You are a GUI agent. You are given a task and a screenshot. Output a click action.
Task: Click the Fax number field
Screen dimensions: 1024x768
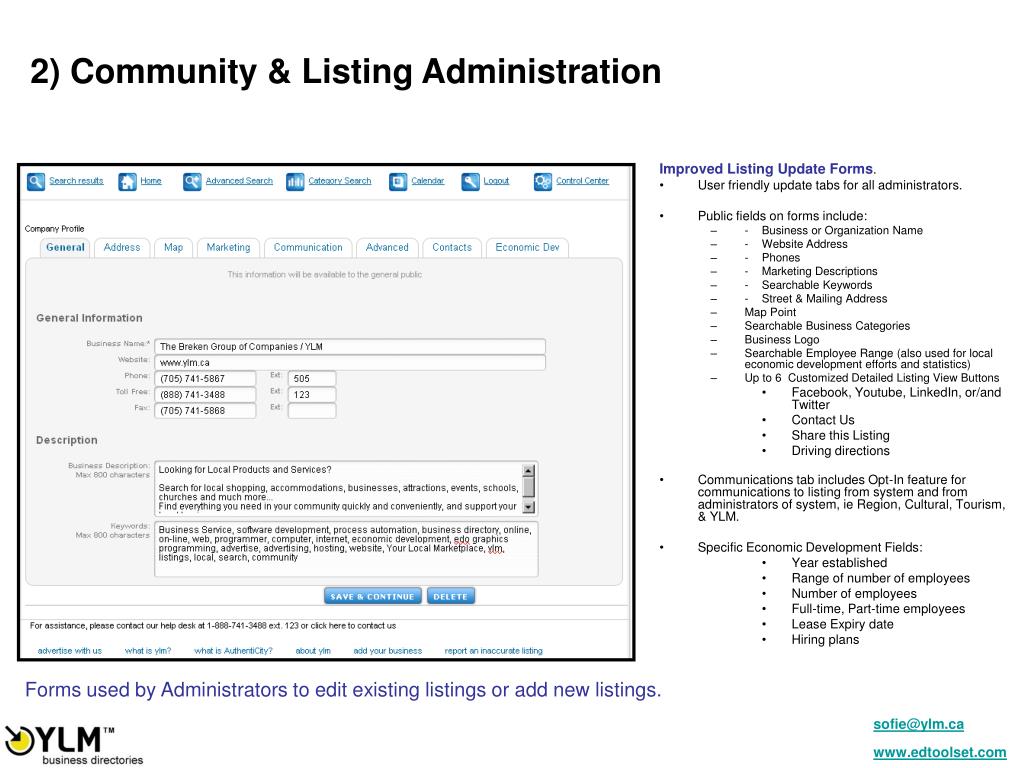[206, 411]
